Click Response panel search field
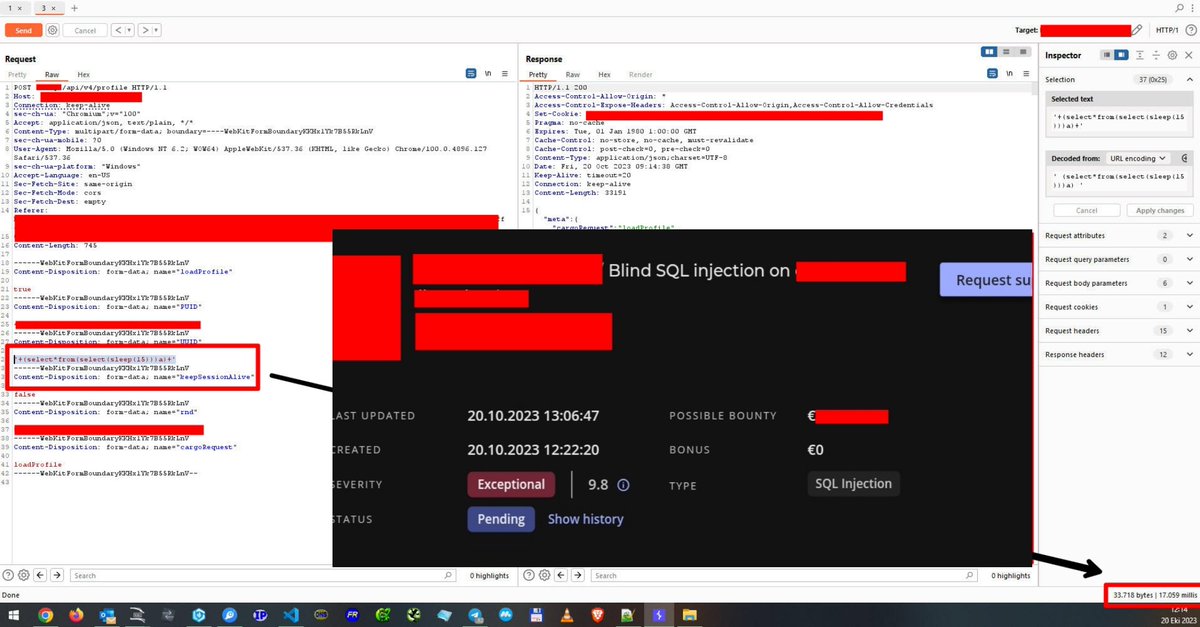The width and height of the screenshot is (1200, 627). [785, 576]
